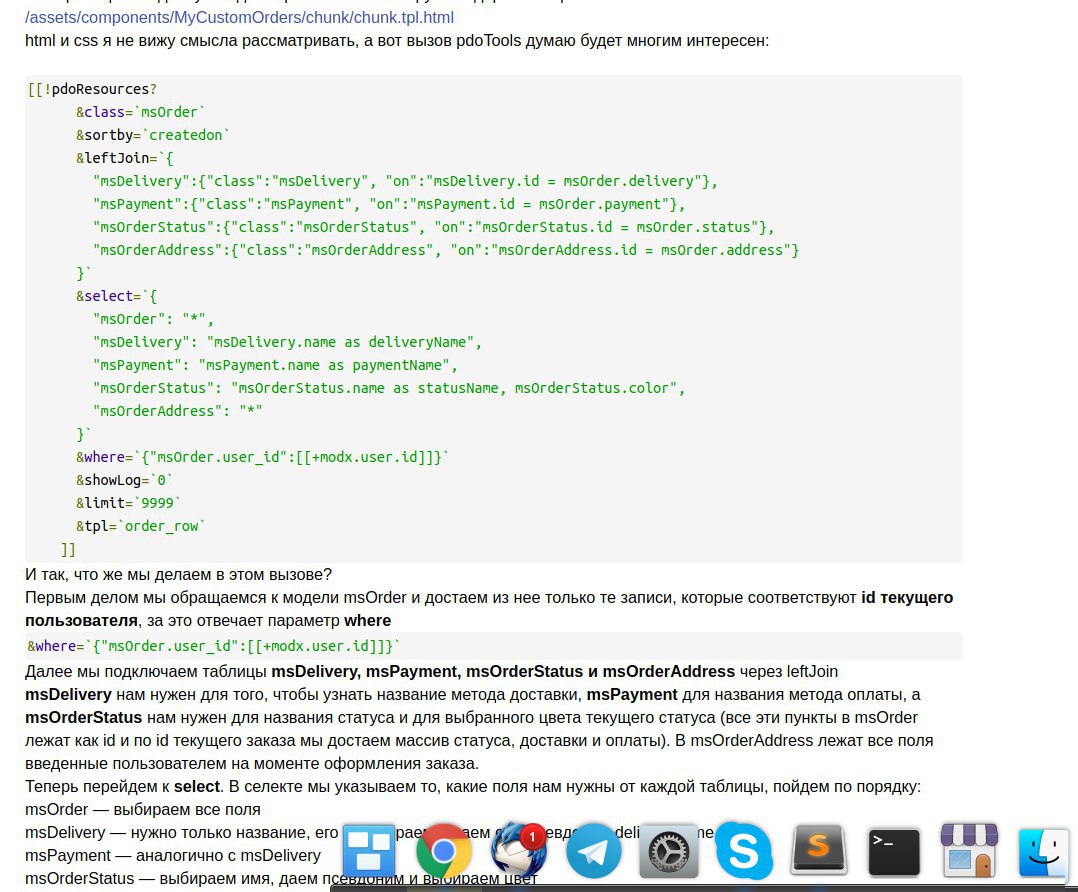1078x892 pixels.
Task: Open Sublime Text from the dock
Action: coord(818,850)
